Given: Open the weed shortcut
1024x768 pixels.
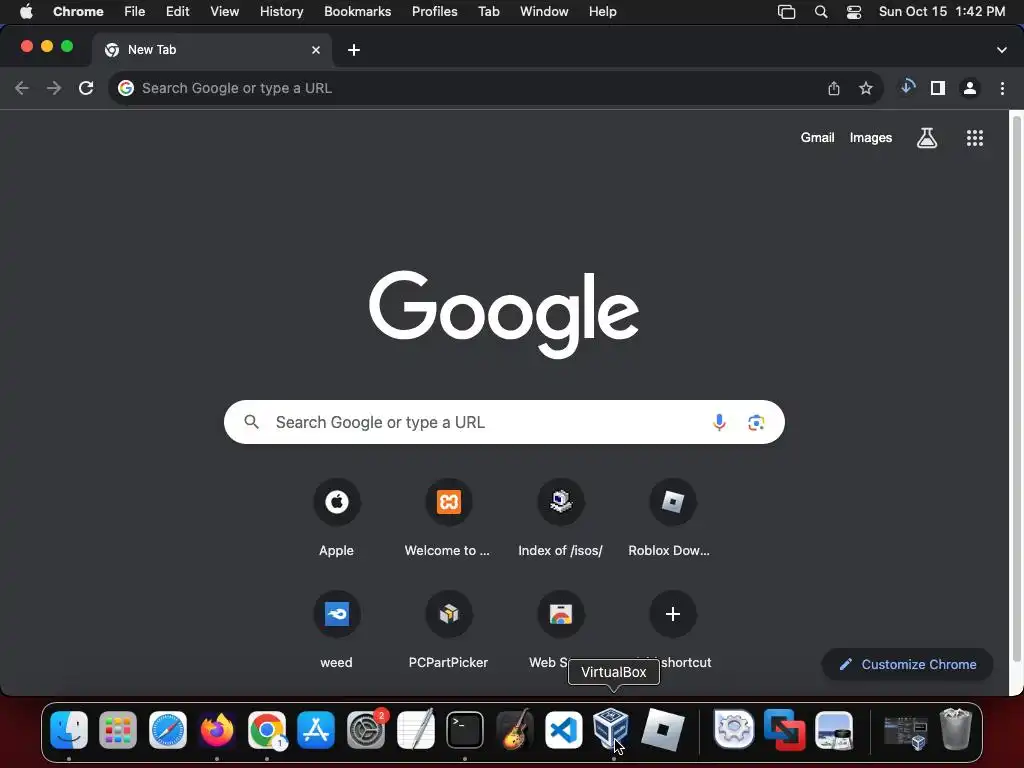Looking at the screenshot, I should coord(336,630).
